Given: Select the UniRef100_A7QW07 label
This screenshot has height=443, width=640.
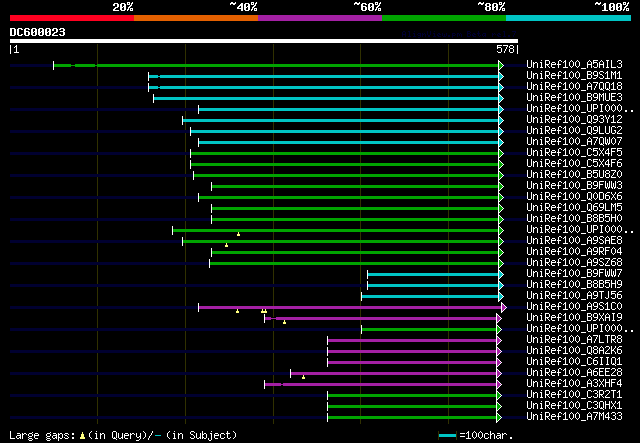Looking at the screenshot, I should 574,142.
